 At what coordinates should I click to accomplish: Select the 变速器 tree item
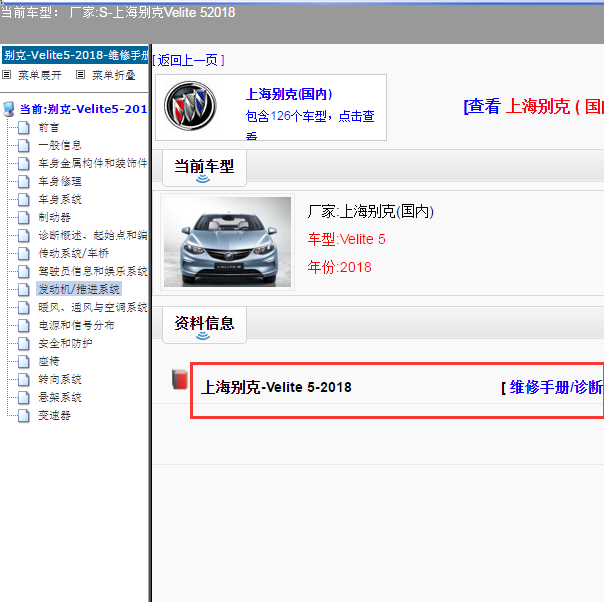[54, 415]
